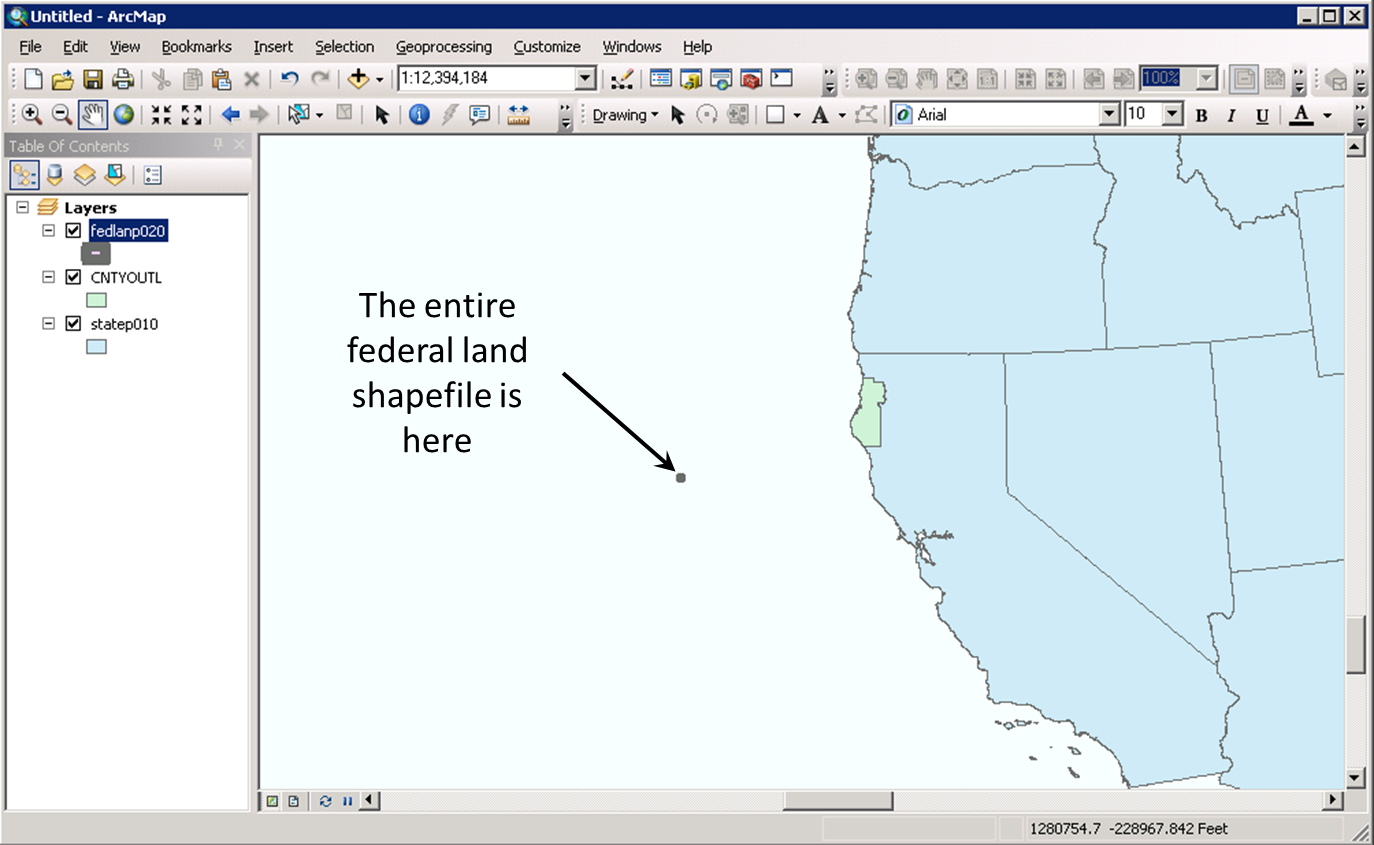Switch to List By Source view

click(x=55, y=175)
